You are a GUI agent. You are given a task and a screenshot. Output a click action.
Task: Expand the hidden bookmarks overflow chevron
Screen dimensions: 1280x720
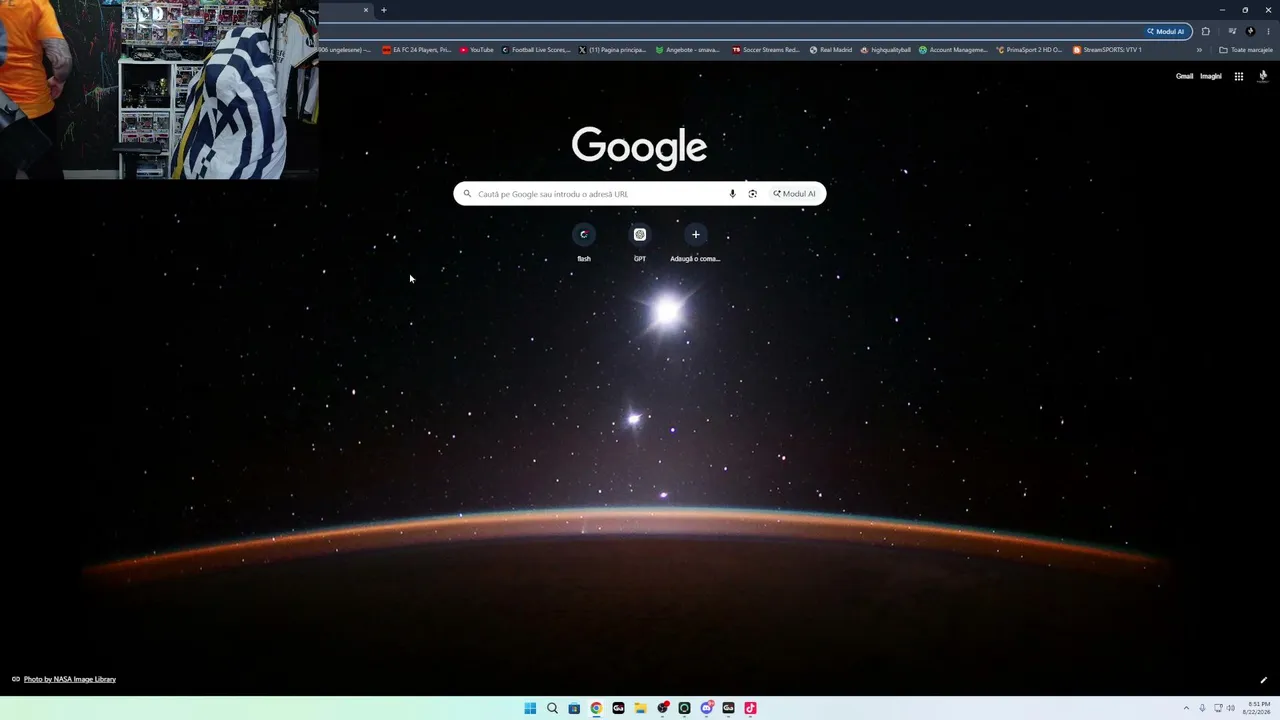tap(1199, 50)
